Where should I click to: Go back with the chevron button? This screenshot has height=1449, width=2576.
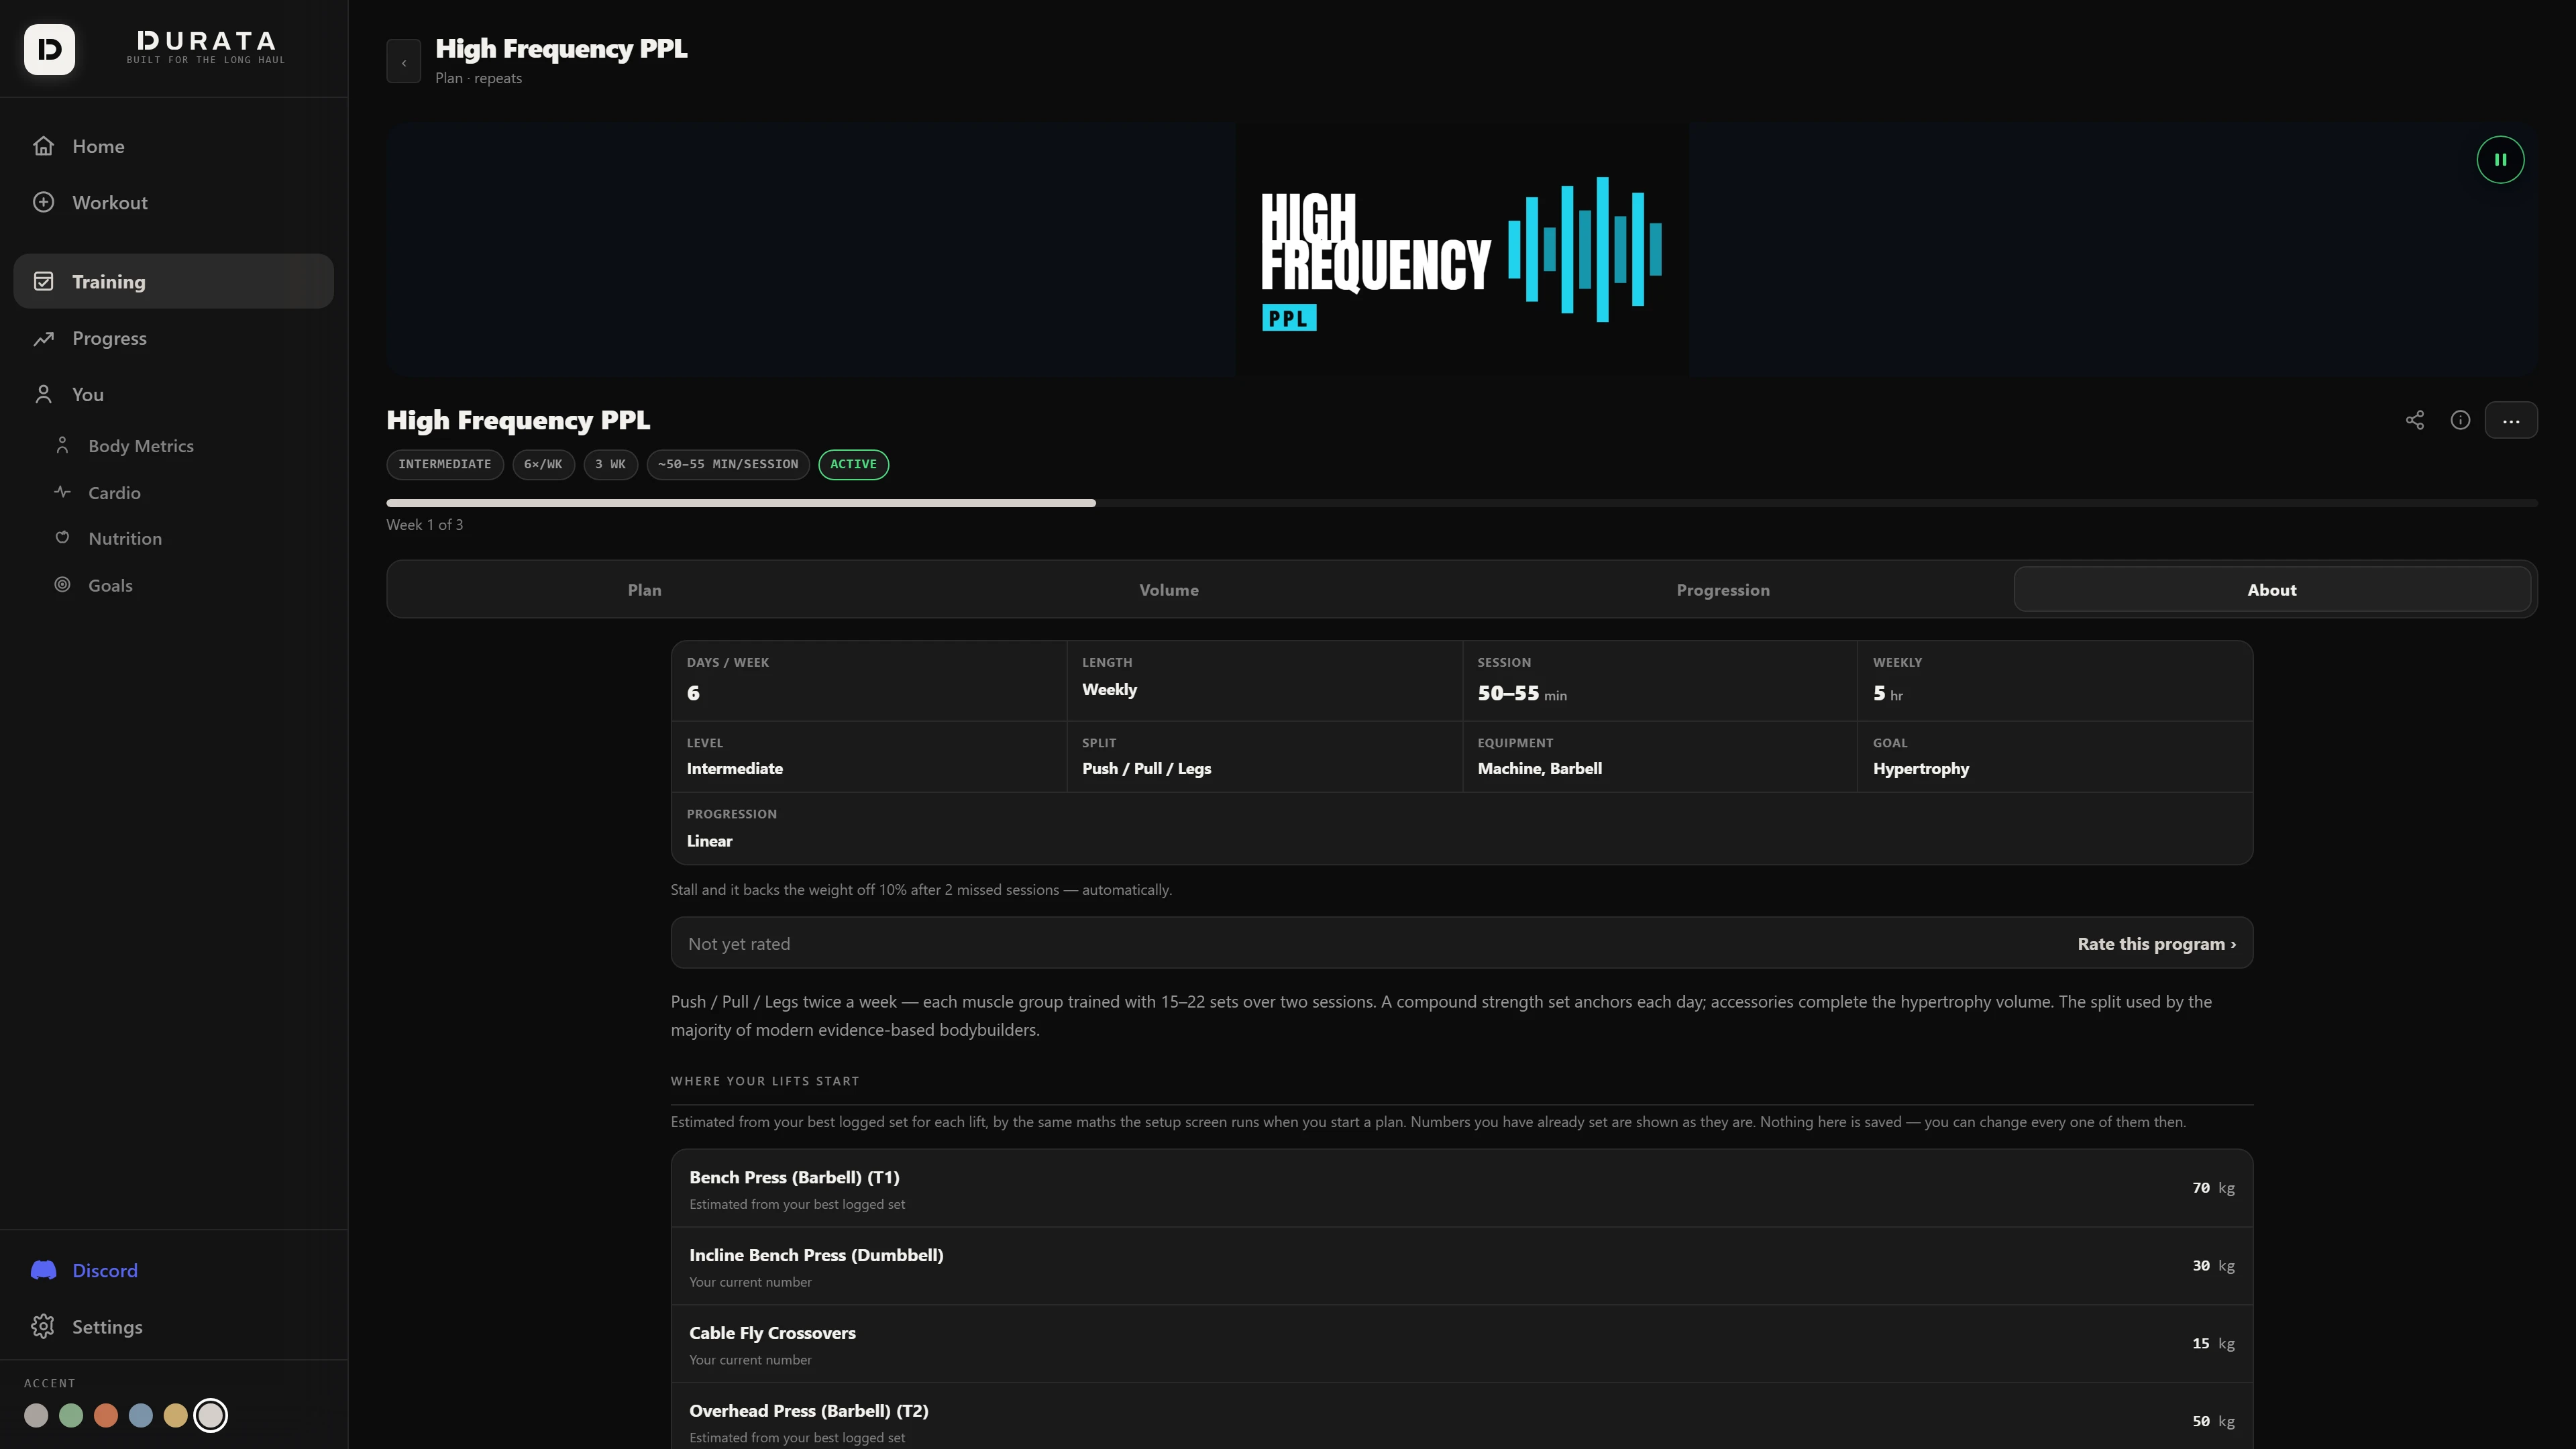(404, 62)
